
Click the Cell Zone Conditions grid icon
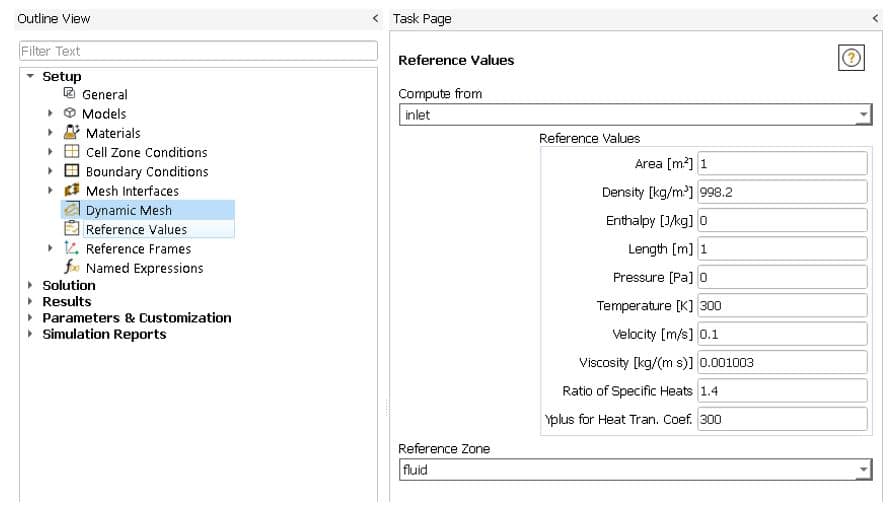pos(71,152)
